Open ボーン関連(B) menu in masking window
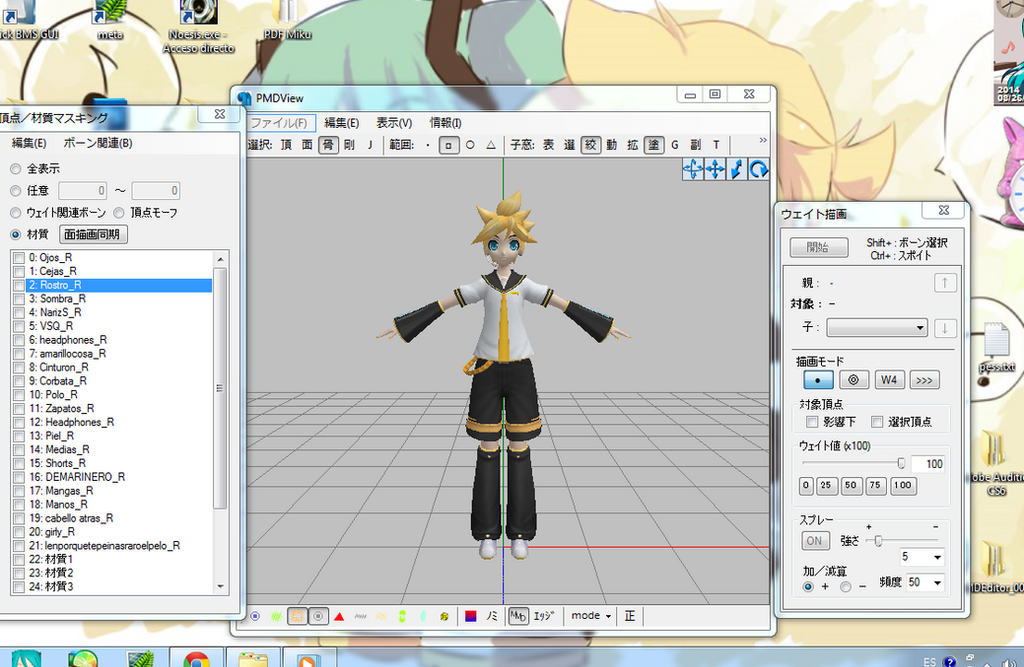 [98, 143]
